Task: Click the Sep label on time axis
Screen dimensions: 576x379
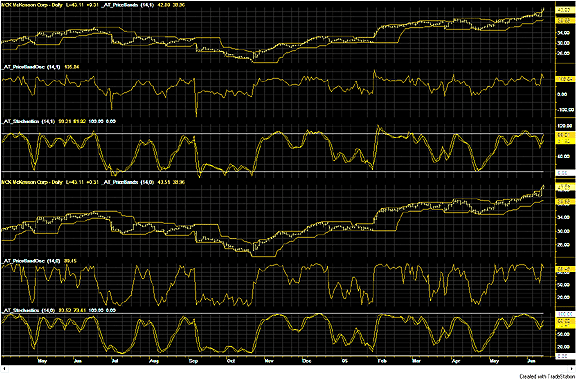Action: click(193, 361)
